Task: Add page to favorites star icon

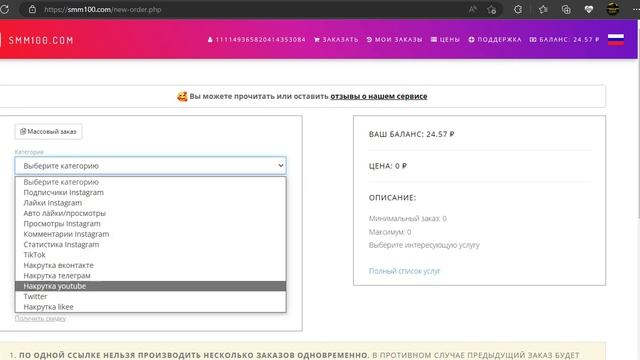Action: click(491, 9)
